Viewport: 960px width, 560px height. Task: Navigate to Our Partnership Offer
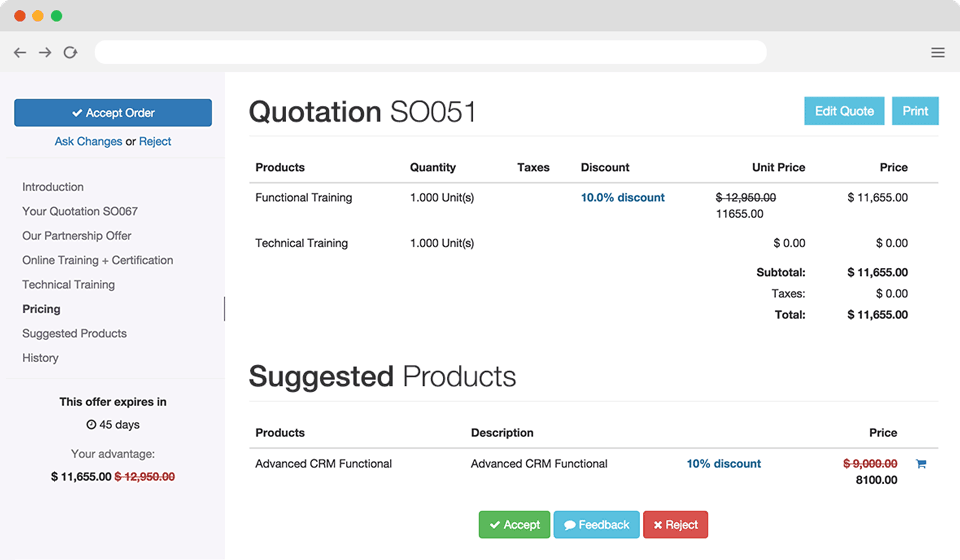pyautogui.click(x=77, y=236)
